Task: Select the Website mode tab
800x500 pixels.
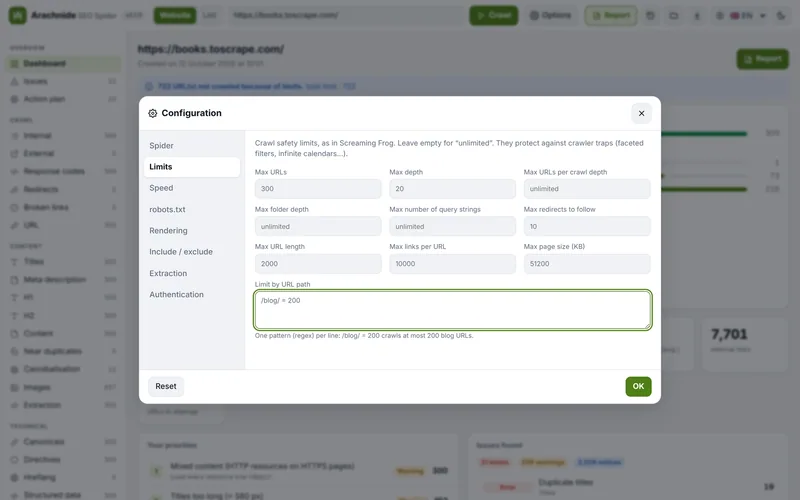Action: (x=175, y=15)
